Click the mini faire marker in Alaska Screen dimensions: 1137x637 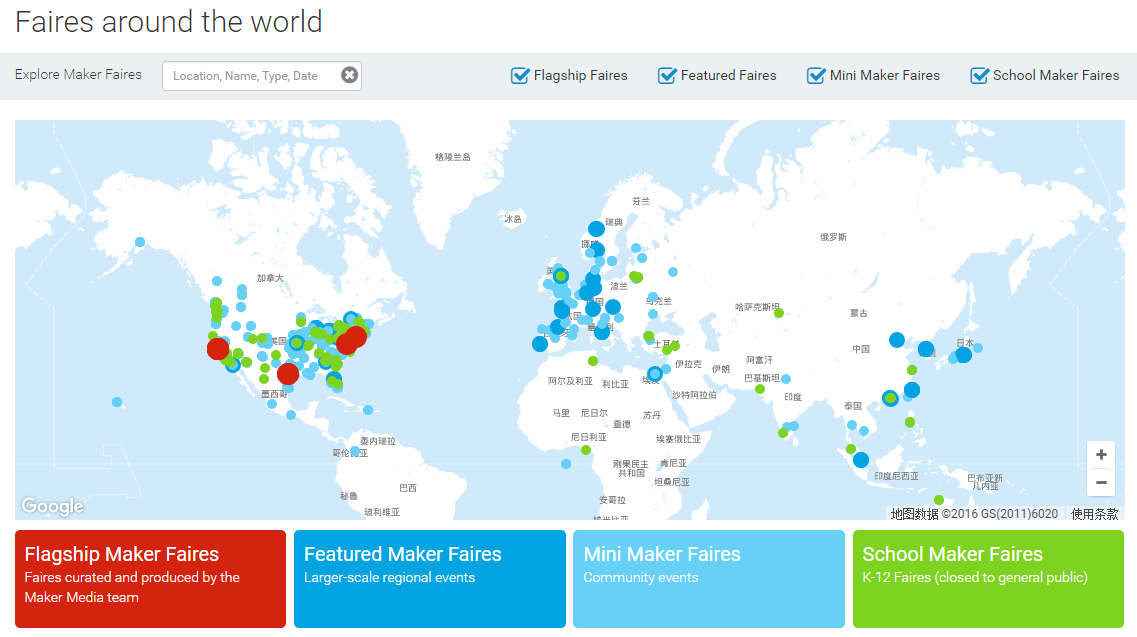pos(140,242)
